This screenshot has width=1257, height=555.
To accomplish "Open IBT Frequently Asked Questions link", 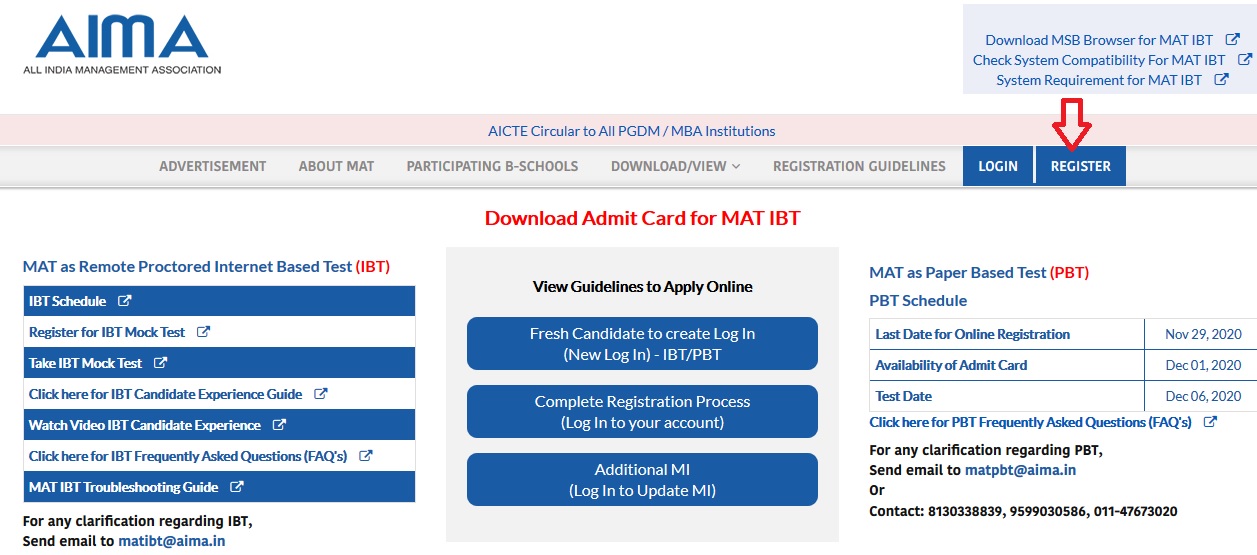I will pos(188,456).
